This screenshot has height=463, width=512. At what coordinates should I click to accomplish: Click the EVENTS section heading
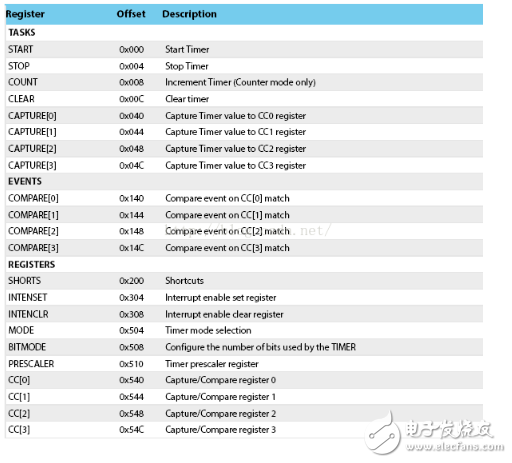(x=25, y=181)
